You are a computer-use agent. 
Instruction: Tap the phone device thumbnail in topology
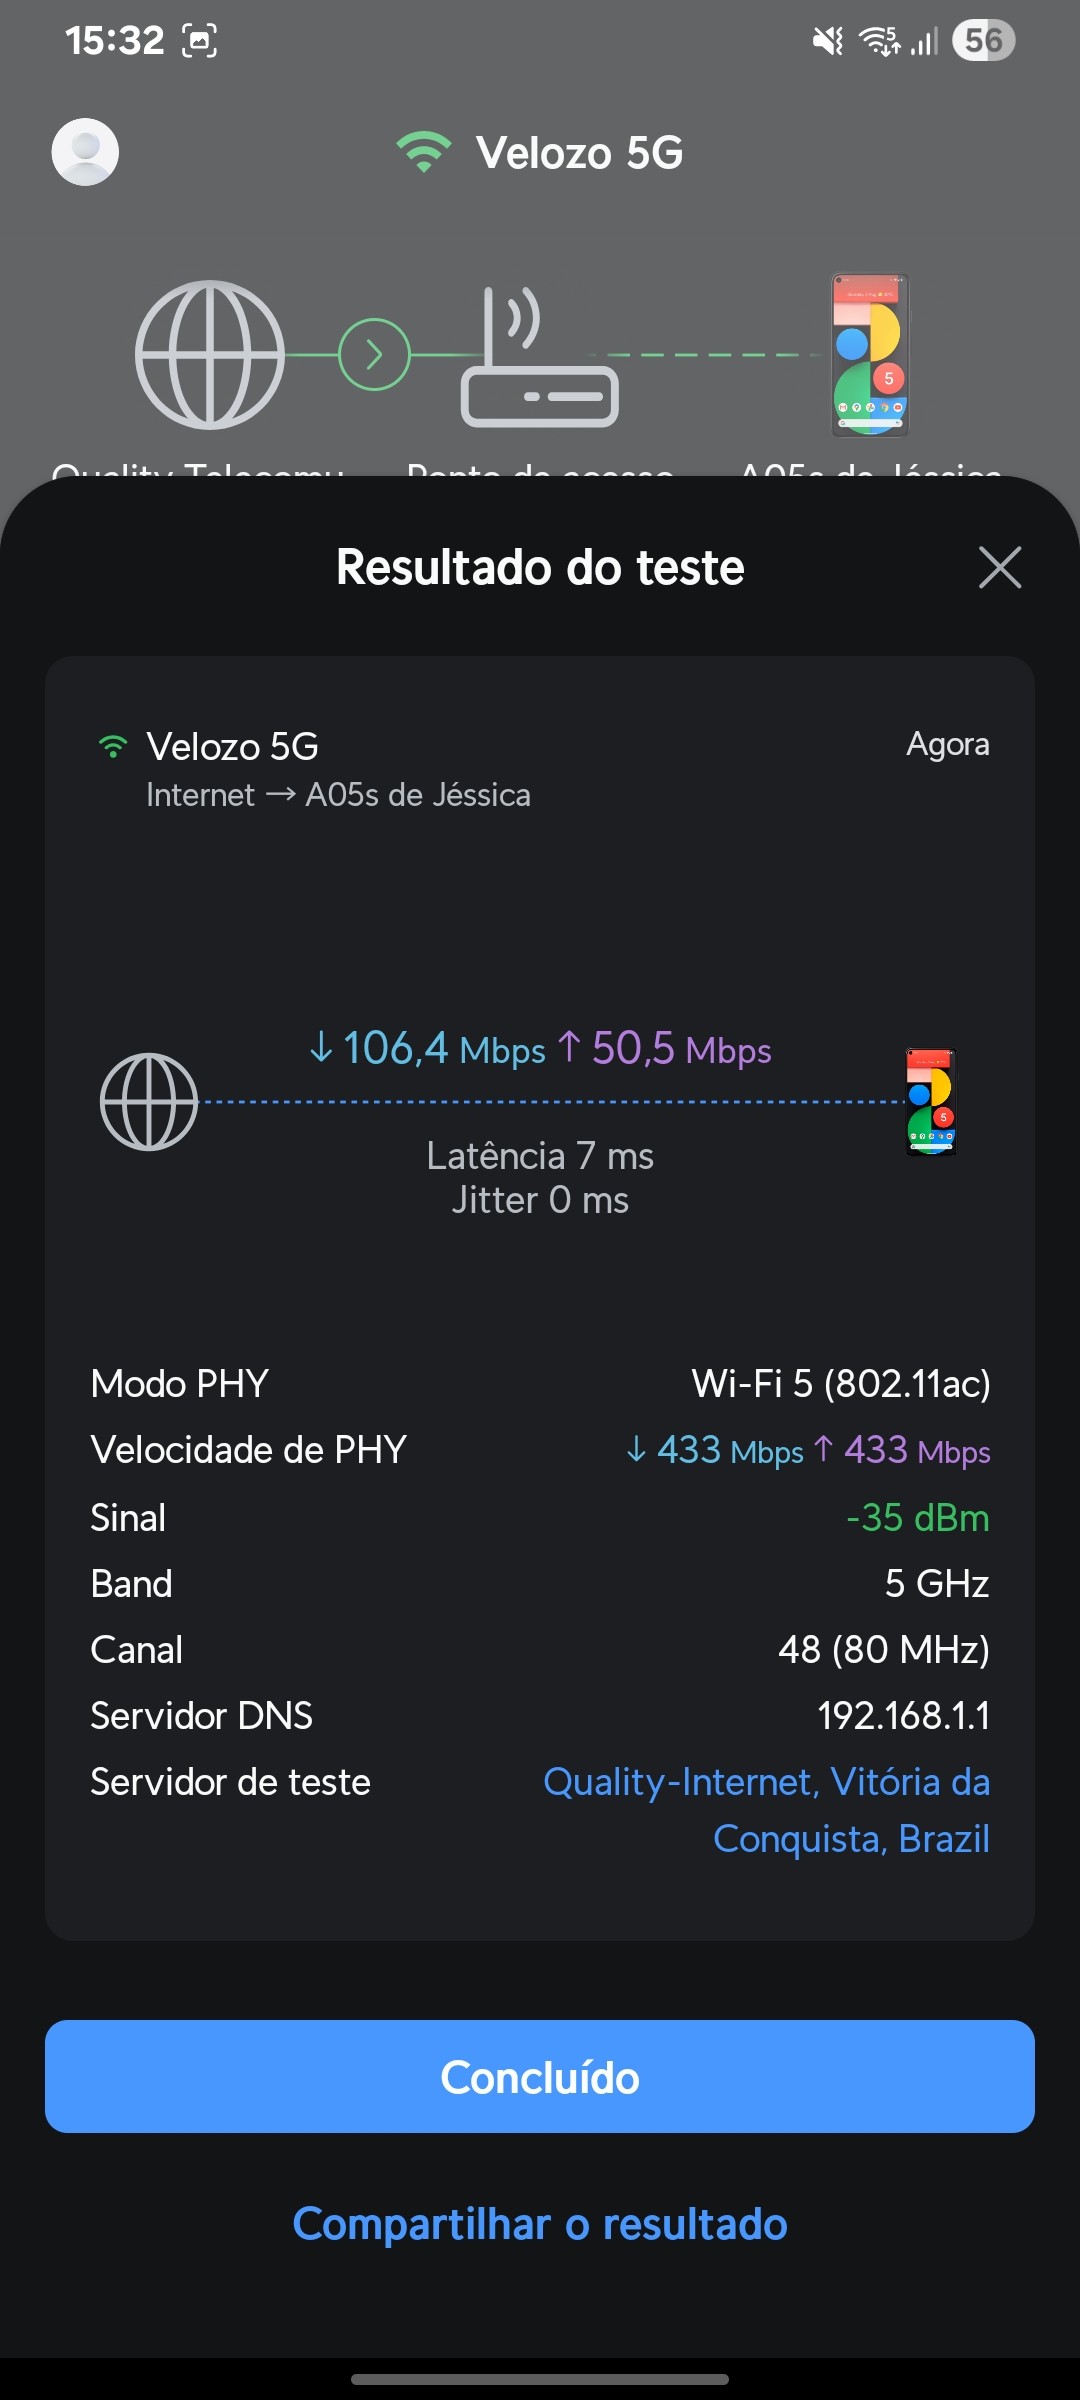coord(870,355)
